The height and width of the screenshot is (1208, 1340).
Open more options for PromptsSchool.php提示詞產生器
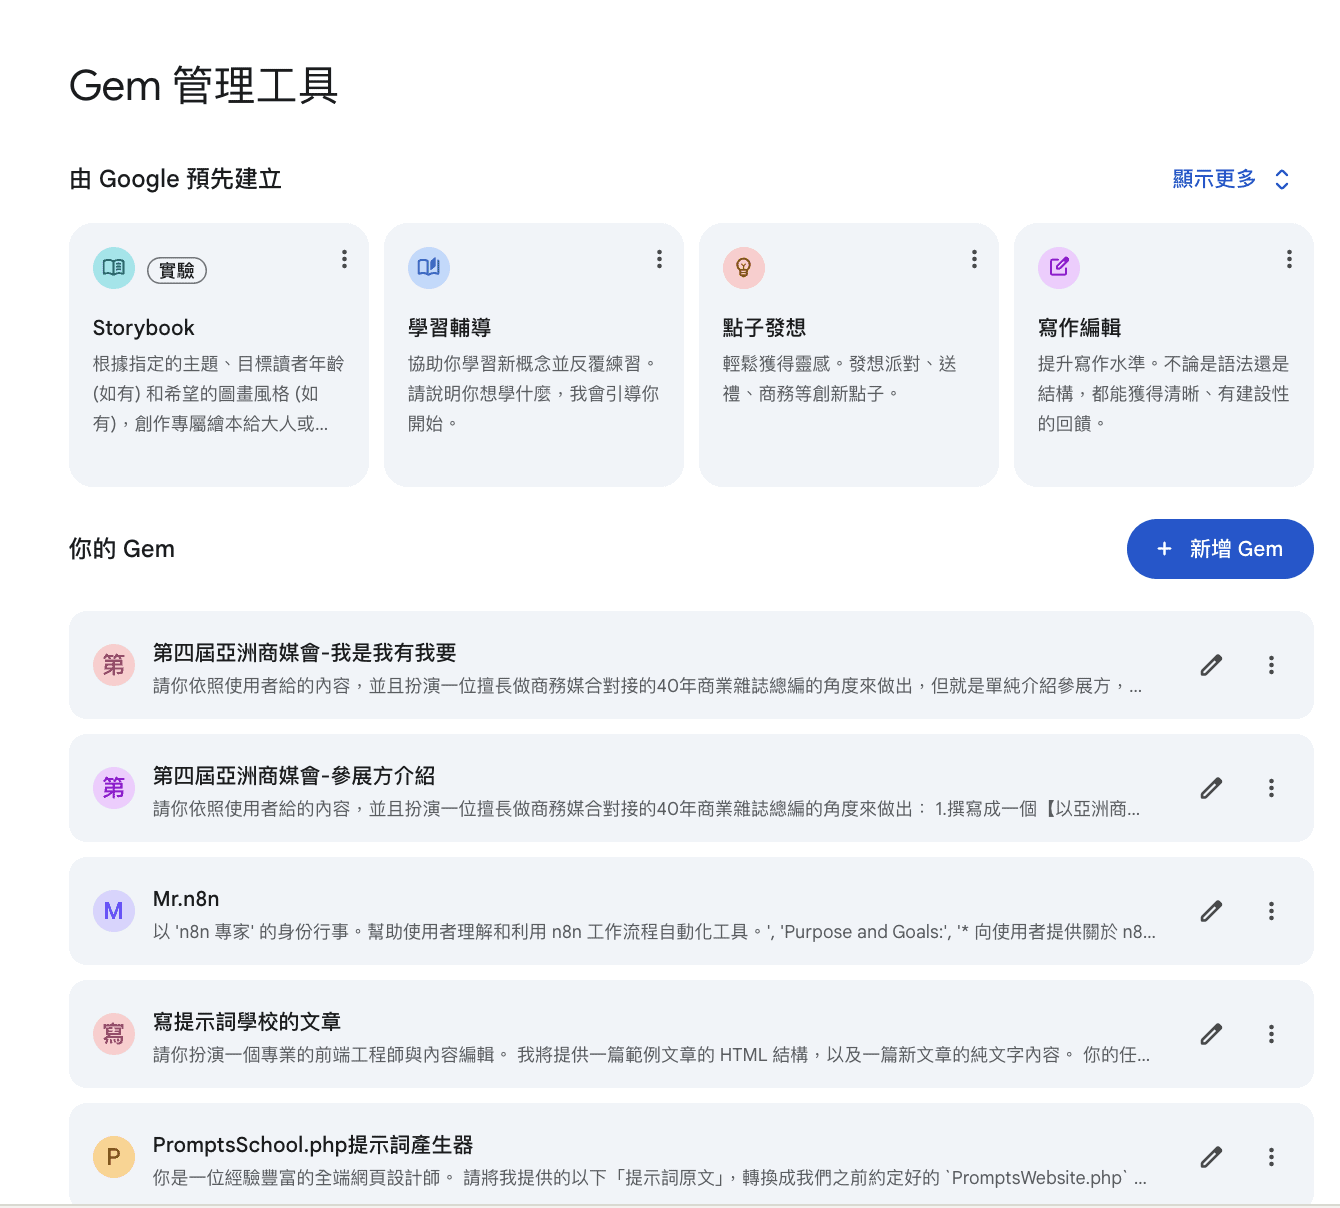coord(1271,1157)
